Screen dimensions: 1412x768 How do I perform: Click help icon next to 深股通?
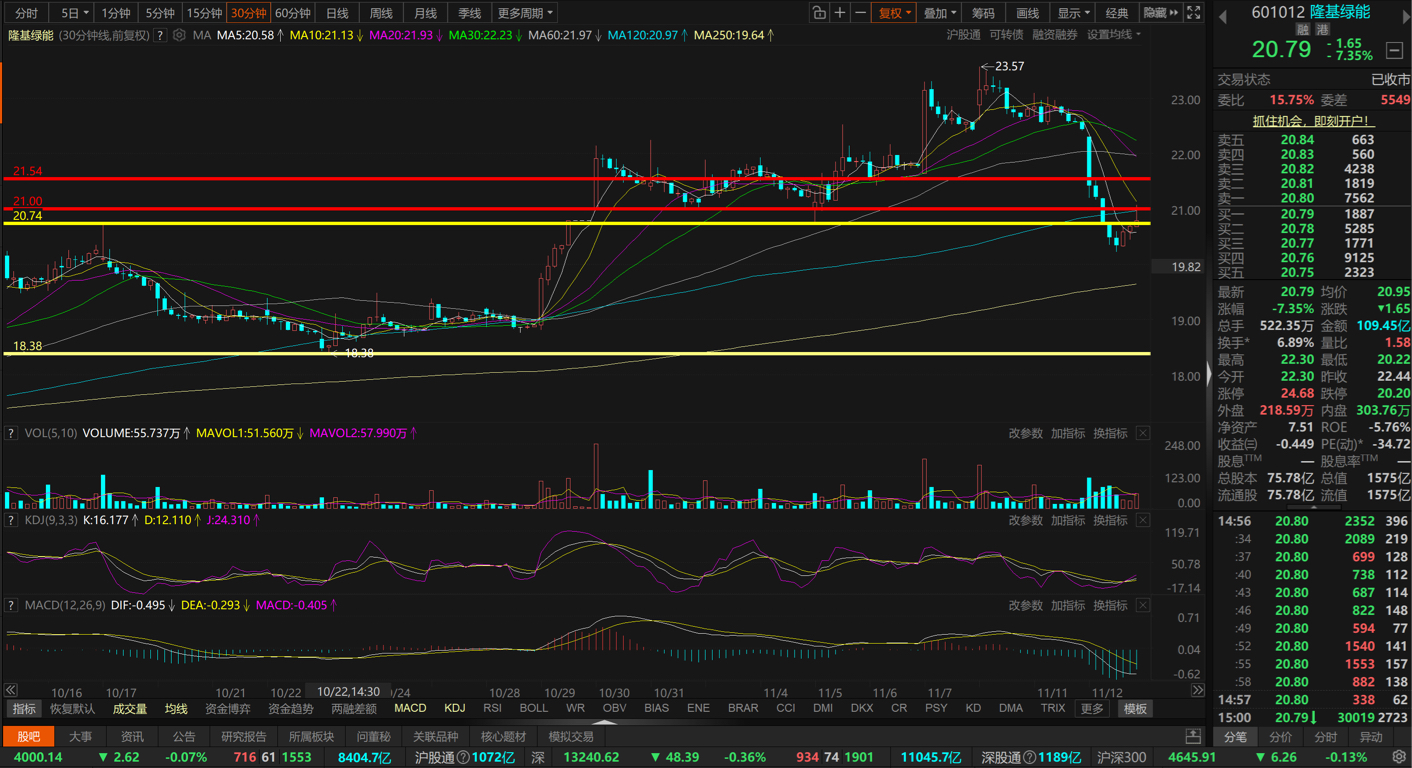[1030, 757]
